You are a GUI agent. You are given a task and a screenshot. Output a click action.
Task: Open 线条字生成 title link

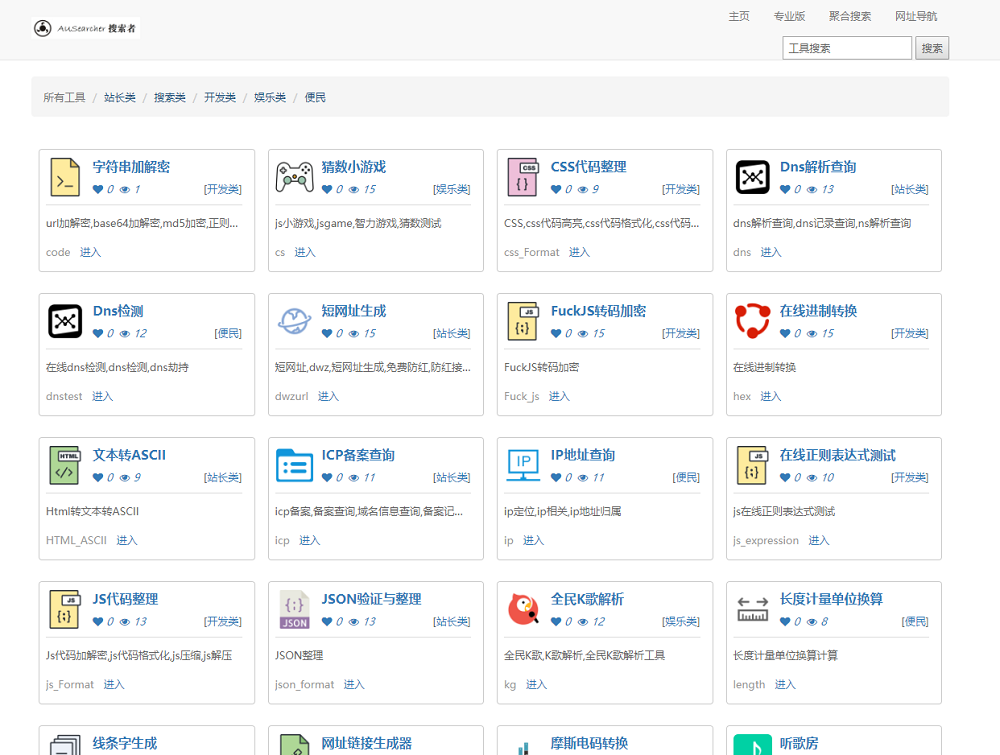pos(125,744)
